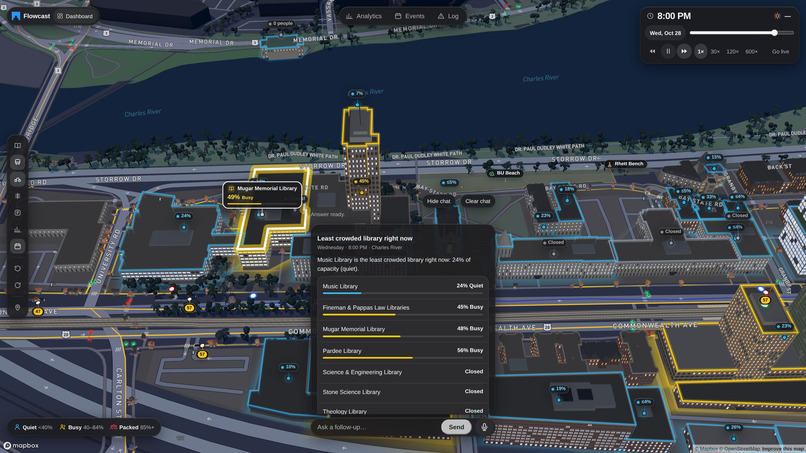This screenshot has width=806, height=453.
Task: Select Mugar Memorial Library row in chat list
Action: pos(402,330)
